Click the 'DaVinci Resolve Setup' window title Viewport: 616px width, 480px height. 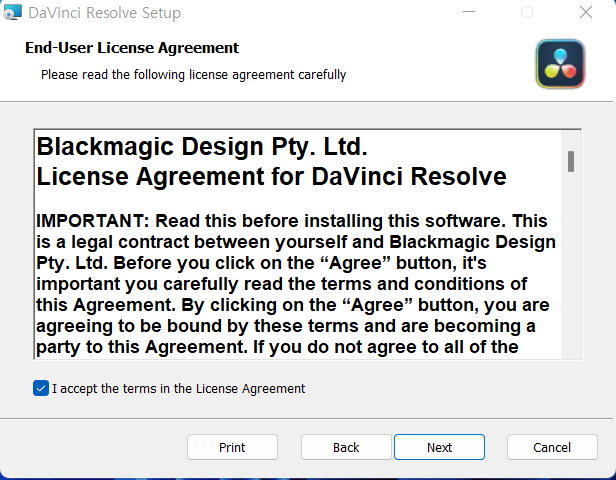pos(104,13)
